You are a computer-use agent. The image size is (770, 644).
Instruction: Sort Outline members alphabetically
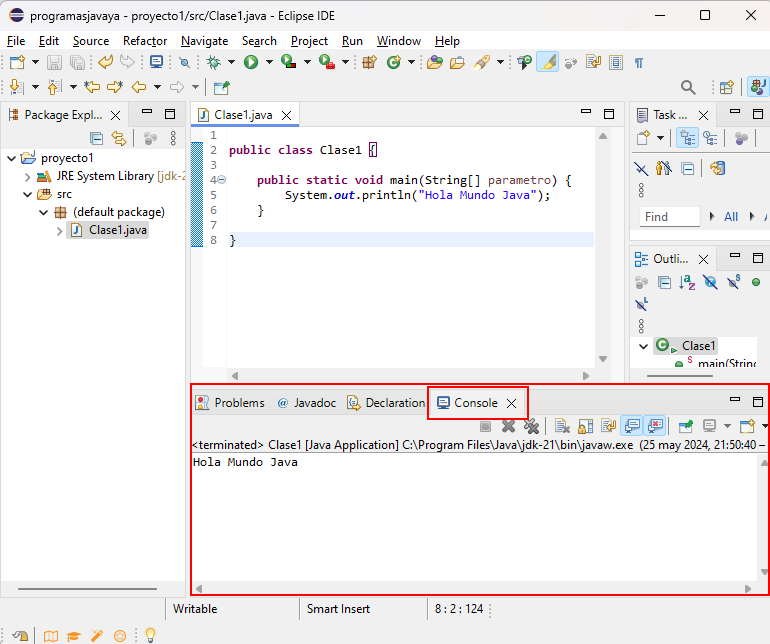tap(687, 284)
